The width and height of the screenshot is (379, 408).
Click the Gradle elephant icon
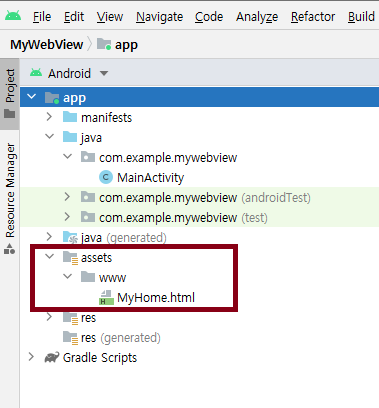click(52, 357)
